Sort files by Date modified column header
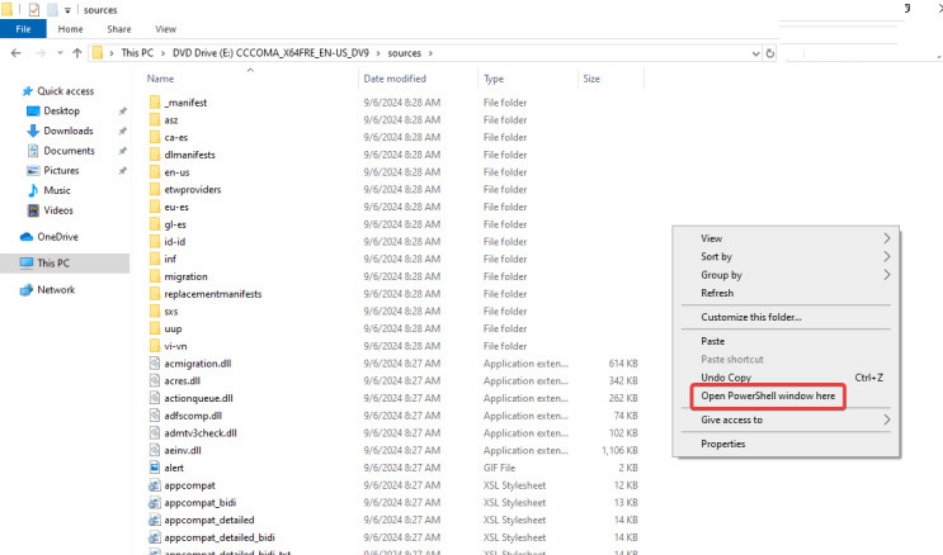Screen dimensions: 943x555 point(394,79)
